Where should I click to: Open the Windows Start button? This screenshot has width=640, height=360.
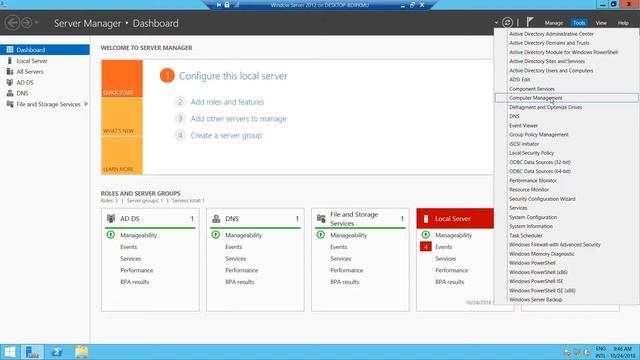(9, 352)
